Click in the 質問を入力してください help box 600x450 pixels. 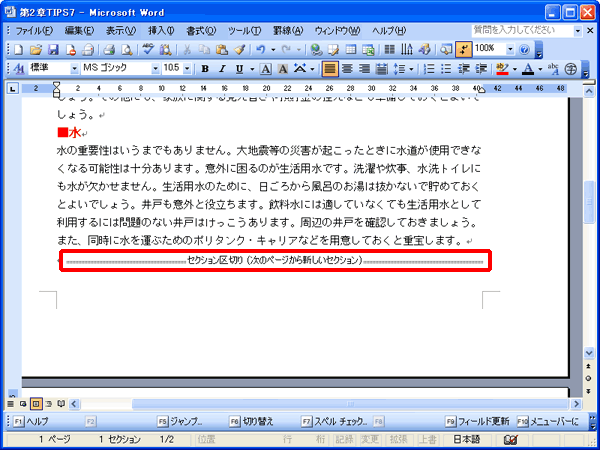522,30
